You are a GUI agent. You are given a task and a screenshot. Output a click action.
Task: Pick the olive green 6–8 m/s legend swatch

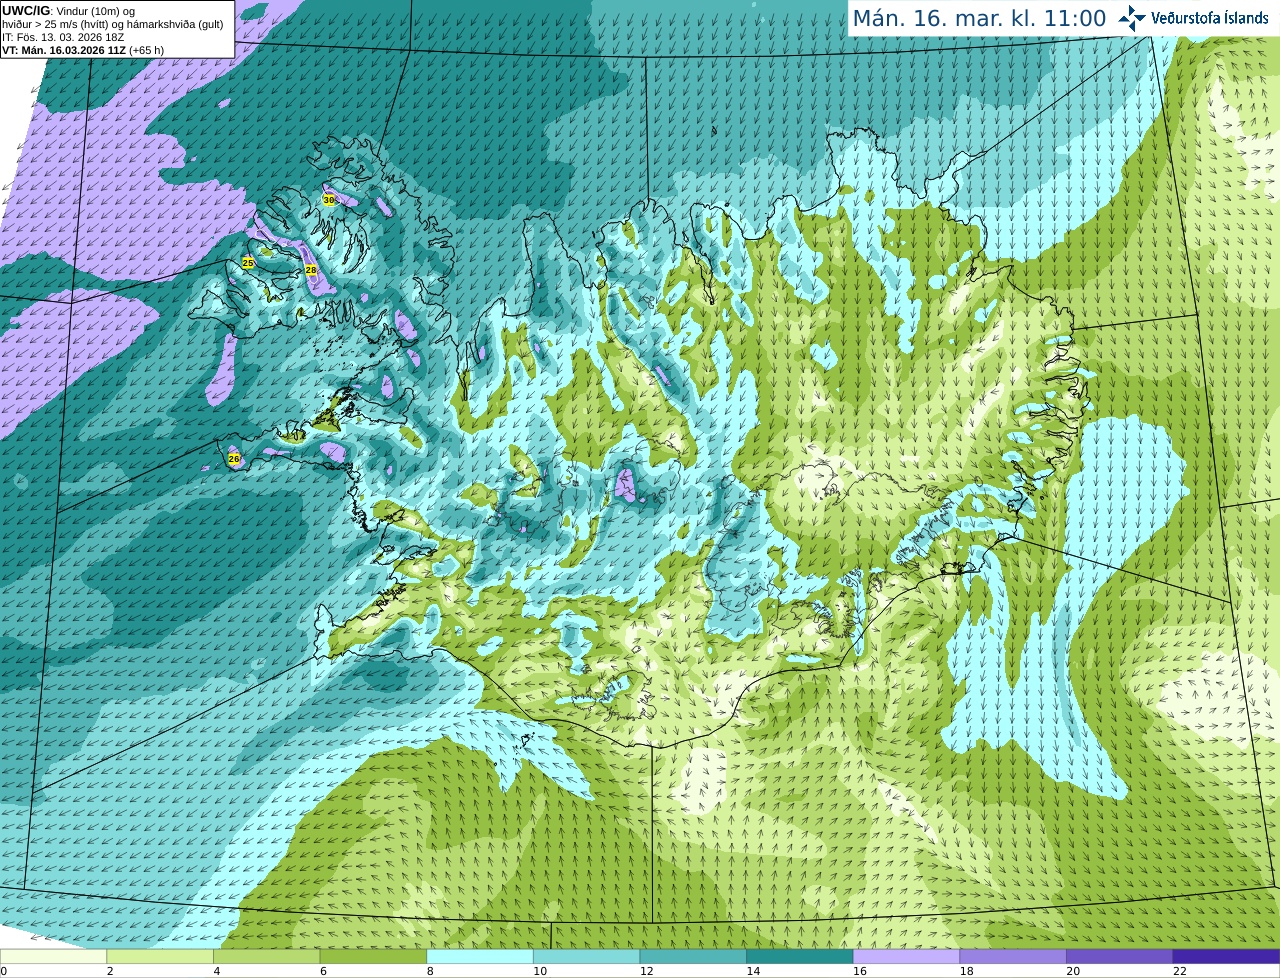[373, 956]
